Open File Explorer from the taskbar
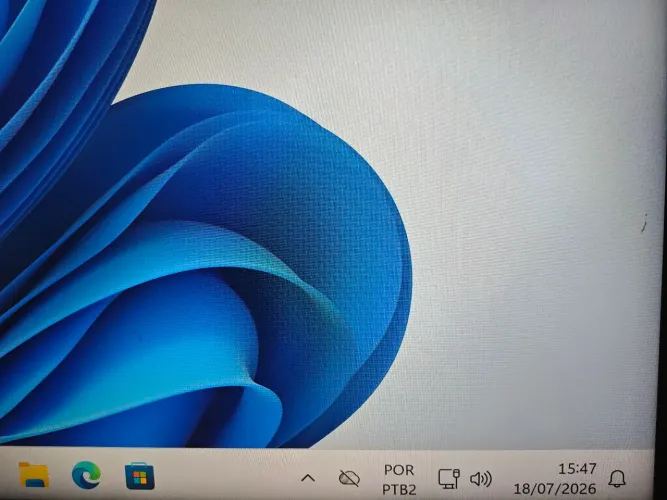667x500 pixels. coord(34,475)
